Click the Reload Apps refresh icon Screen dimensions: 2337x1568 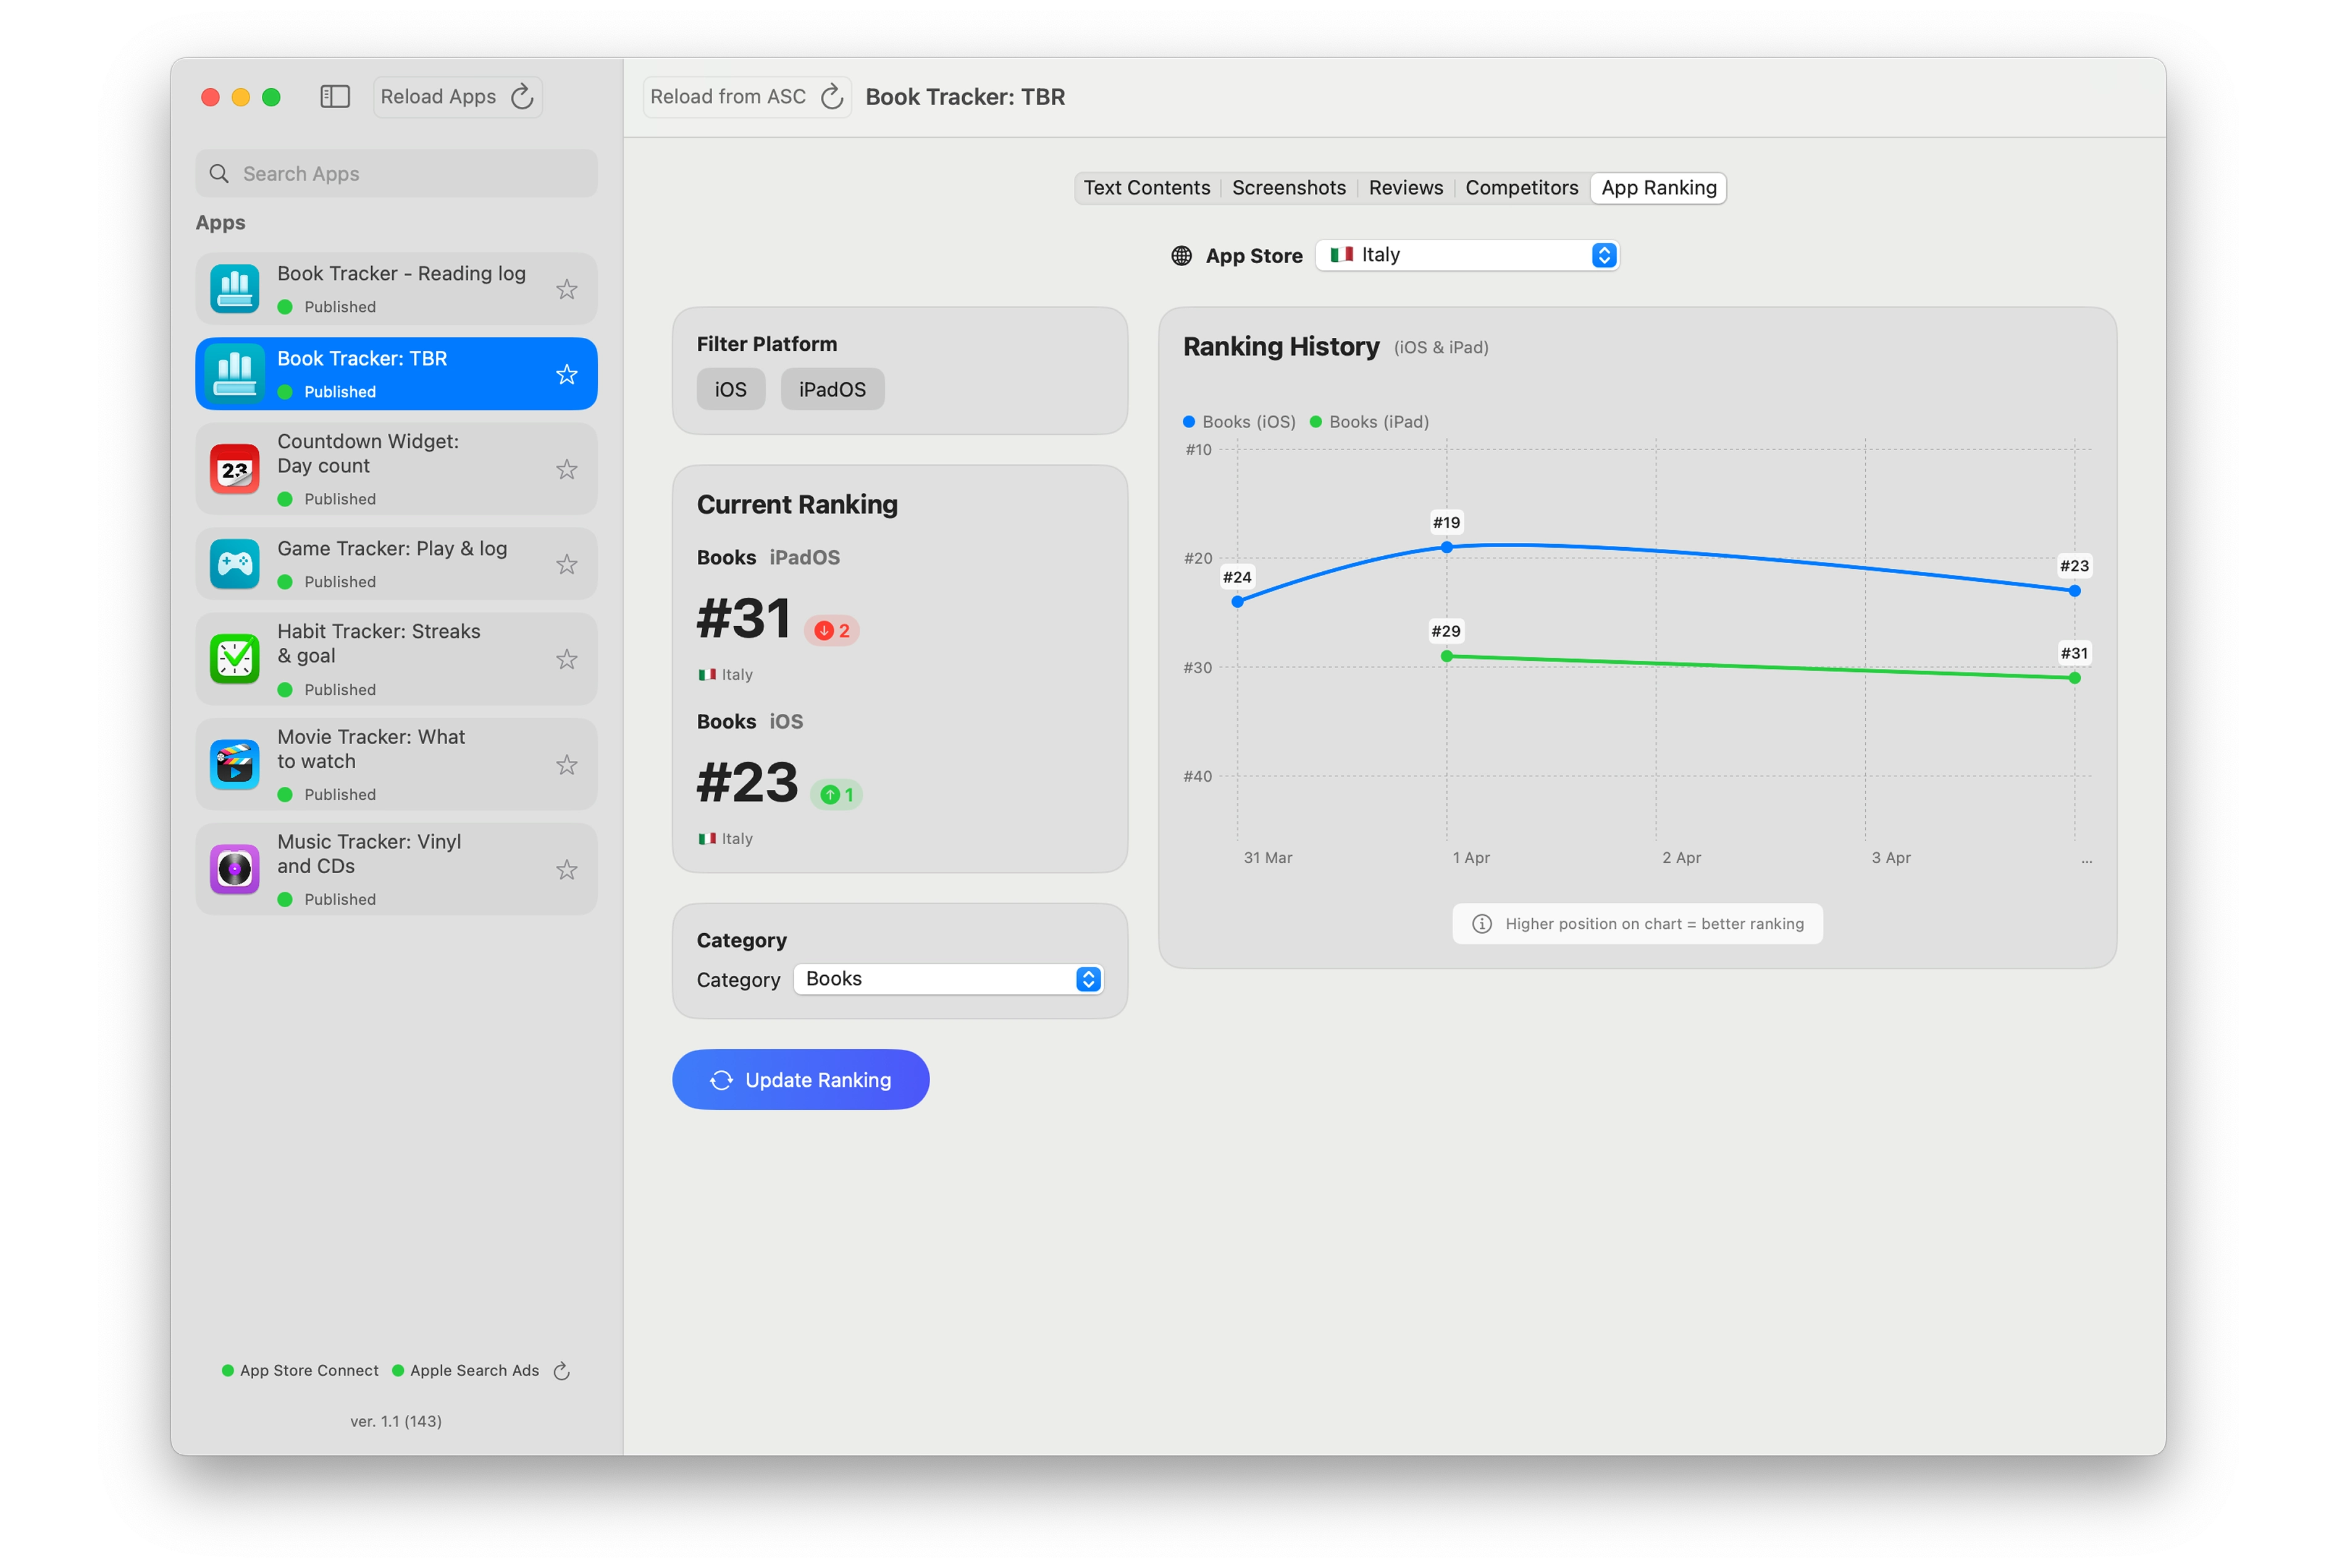click(522, 97)
